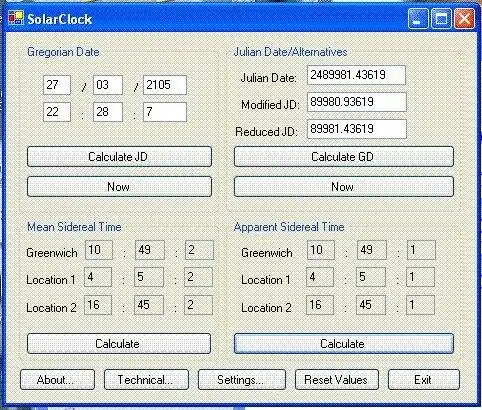Screen dimensions: 482x410
Task: Click Mean Sidereal Location 1 seconds field
Action: 198,277
